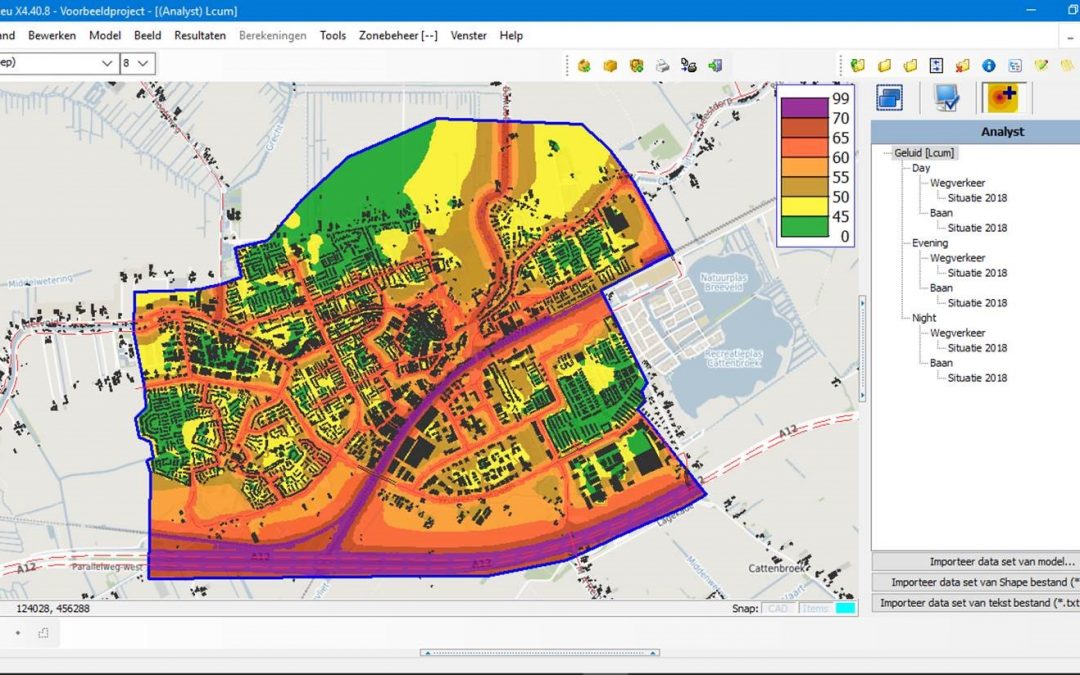This screenshot has height=675, width=1080.
Task: Open the Venster menu
Action: tap(468, 36)
